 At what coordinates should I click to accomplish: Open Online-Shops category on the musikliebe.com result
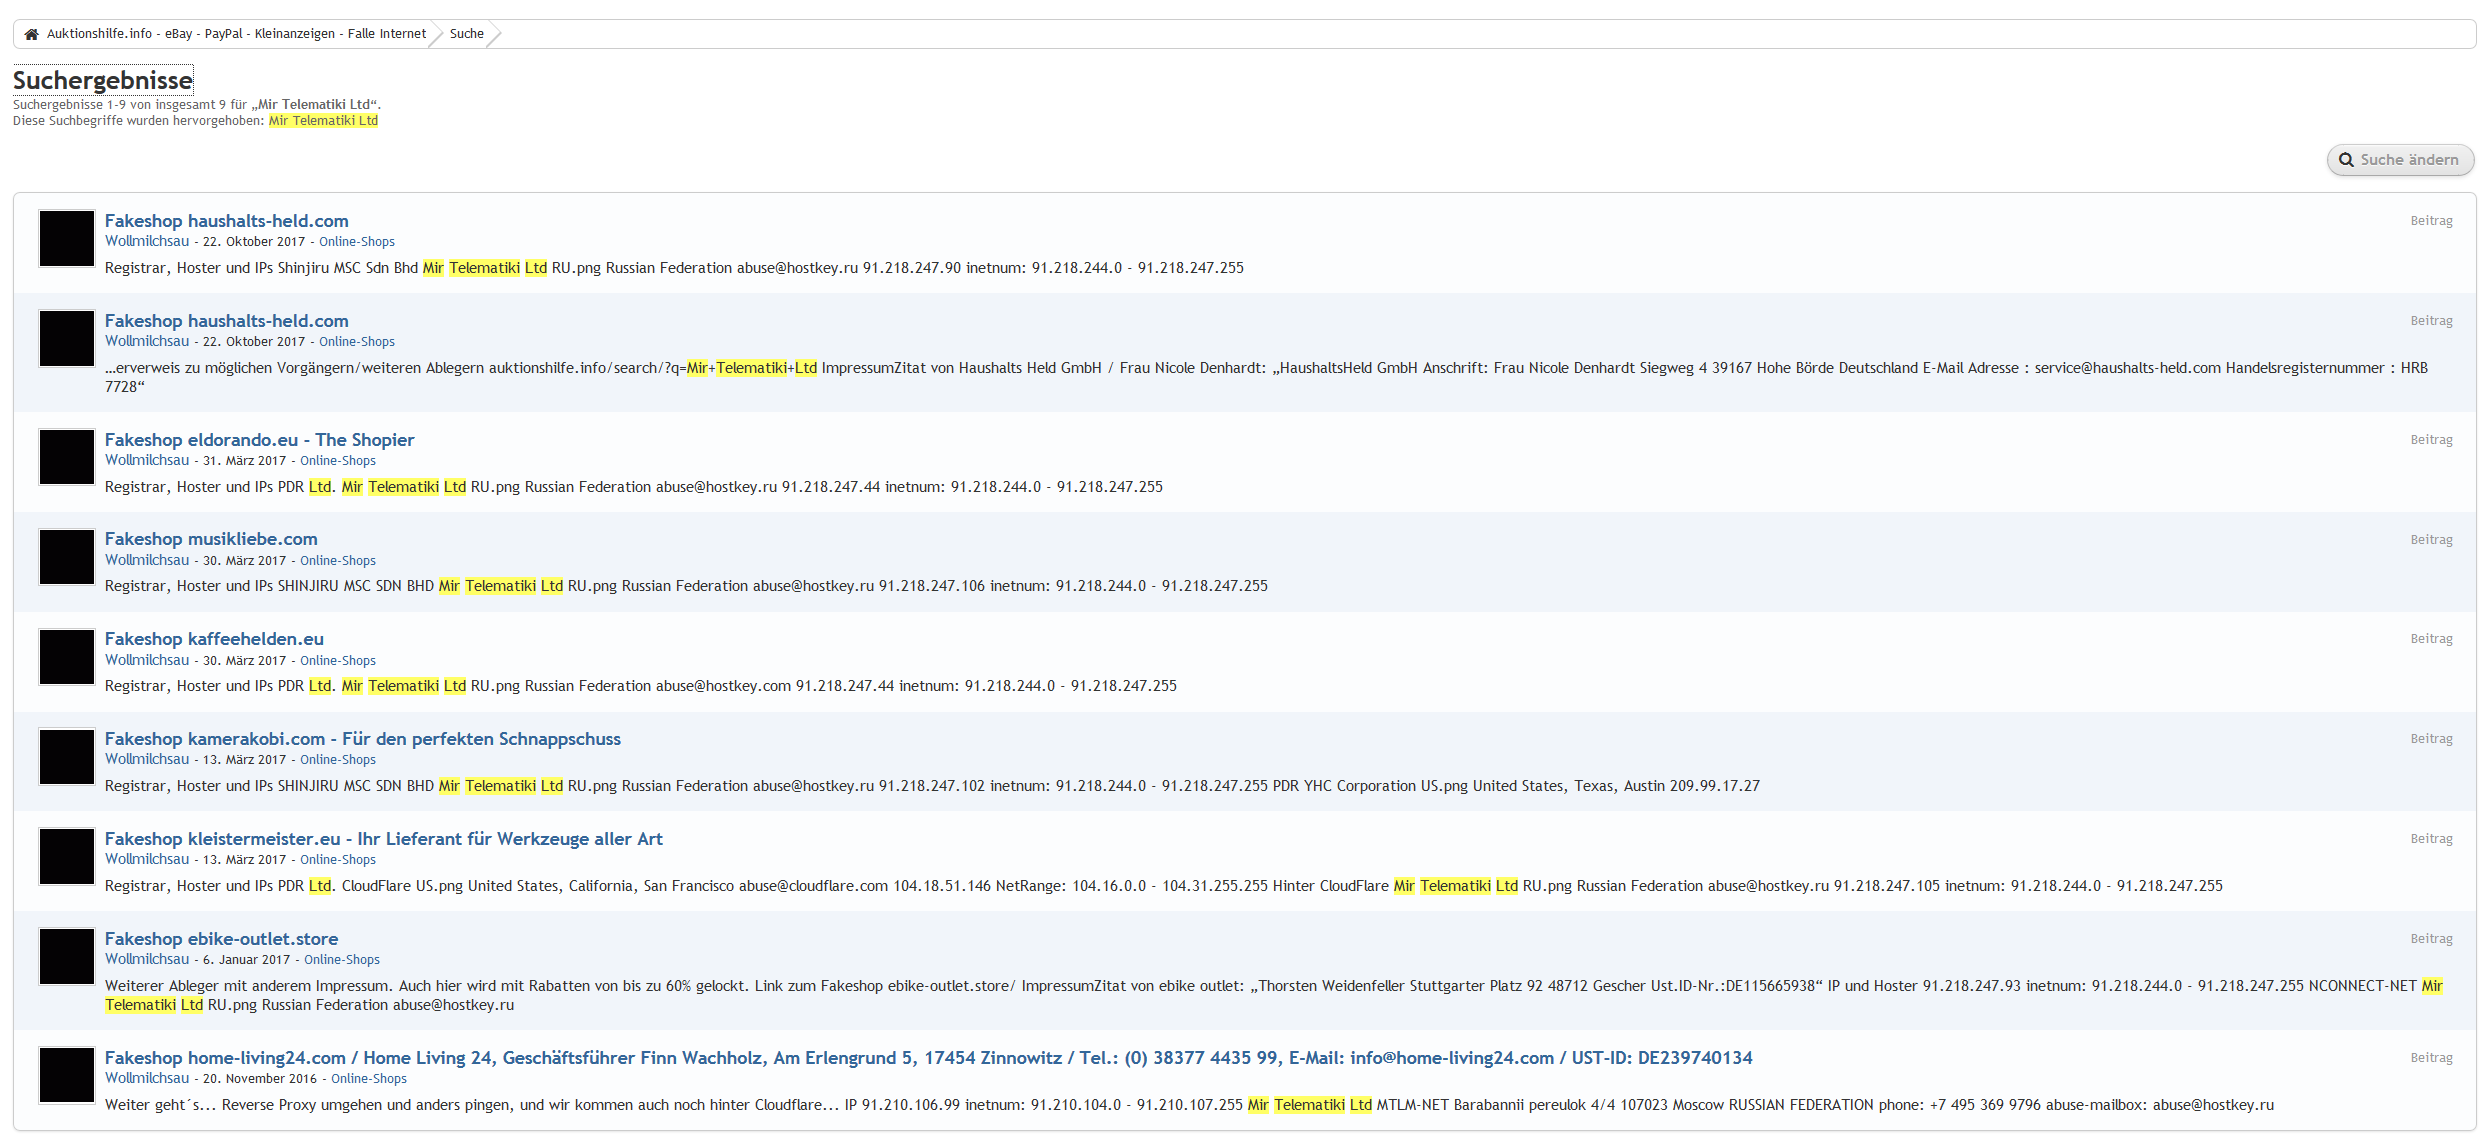(338, 561)
